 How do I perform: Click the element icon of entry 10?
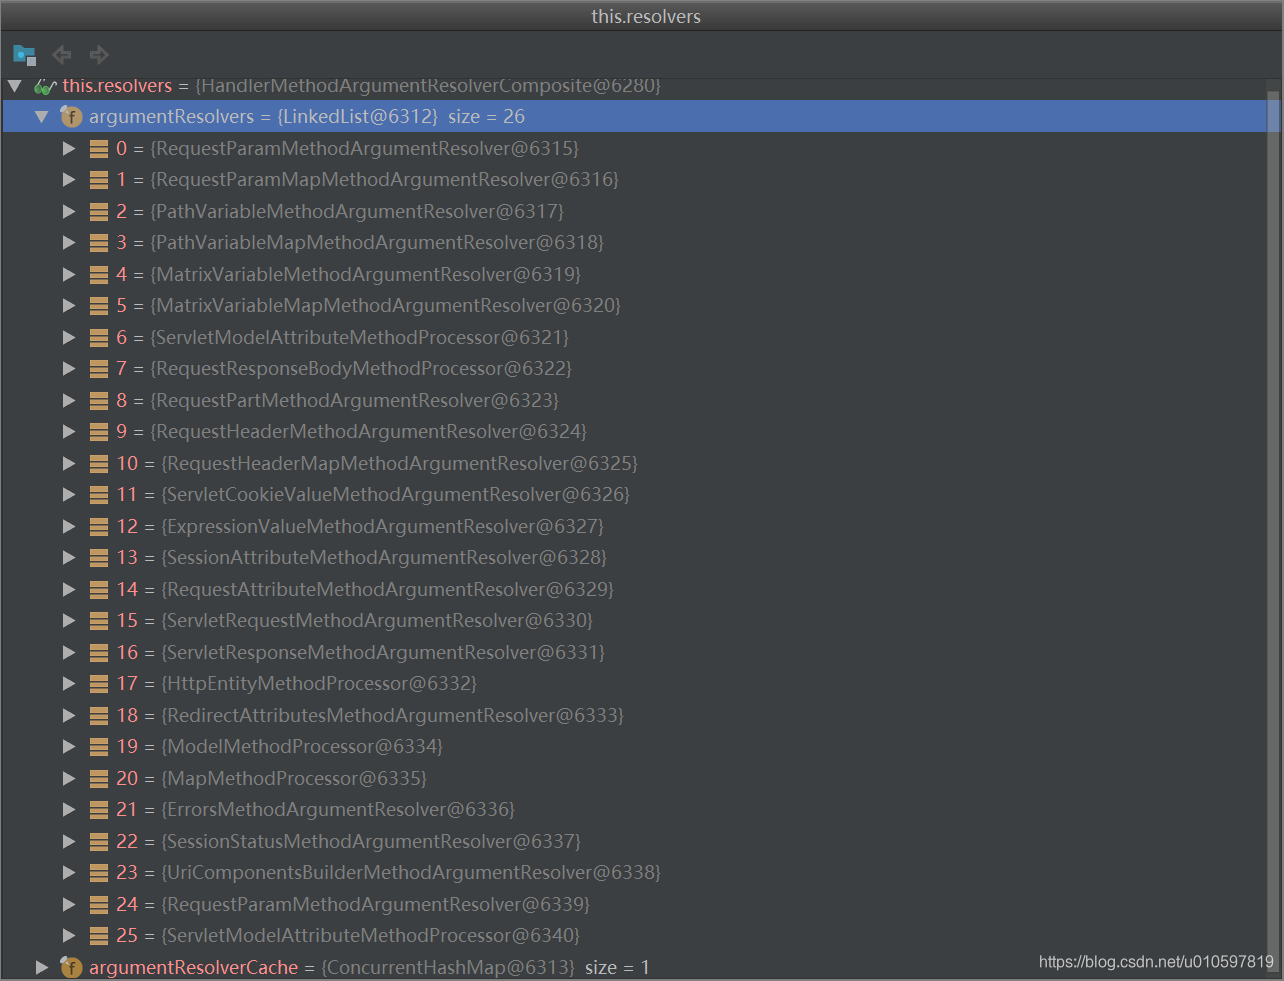99,464
